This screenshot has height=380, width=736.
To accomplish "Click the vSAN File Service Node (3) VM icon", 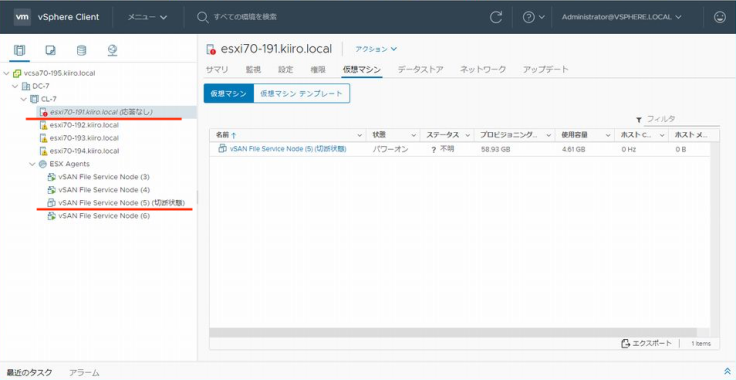I will pyautogui.click(x=52, y=177).
